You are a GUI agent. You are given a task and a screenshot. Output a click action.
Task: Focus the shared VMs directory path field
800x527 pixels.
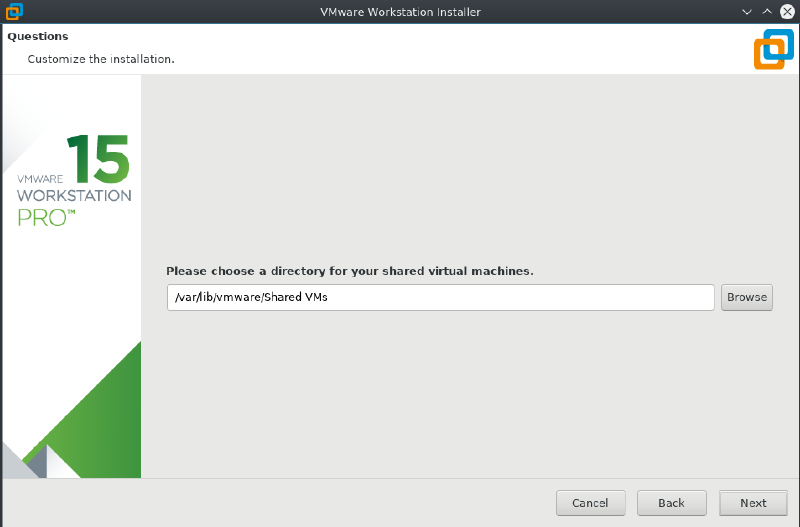pyautogui.click(x=440, y=297)
